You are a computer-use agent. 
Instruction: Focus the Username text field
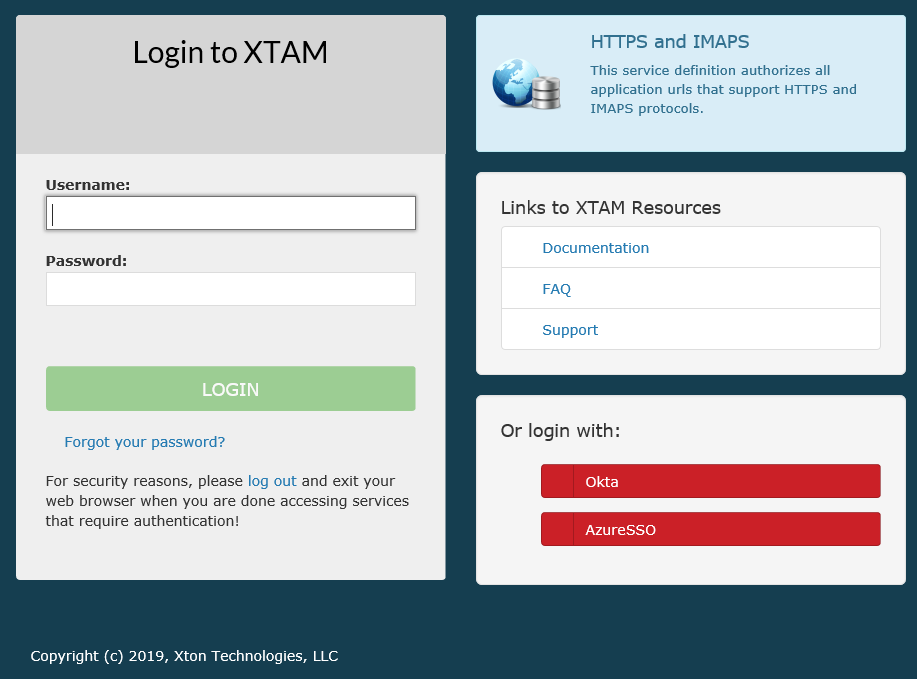coord(230,213)
